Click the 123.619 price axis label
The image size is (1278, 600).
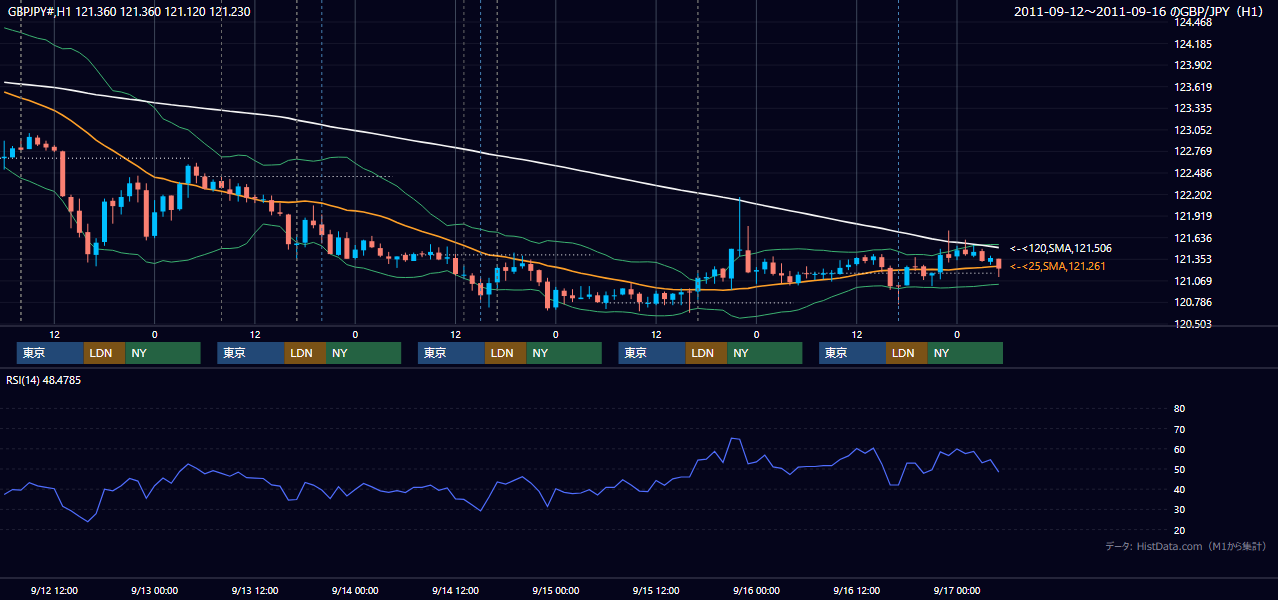click(x=1194, y=87)
